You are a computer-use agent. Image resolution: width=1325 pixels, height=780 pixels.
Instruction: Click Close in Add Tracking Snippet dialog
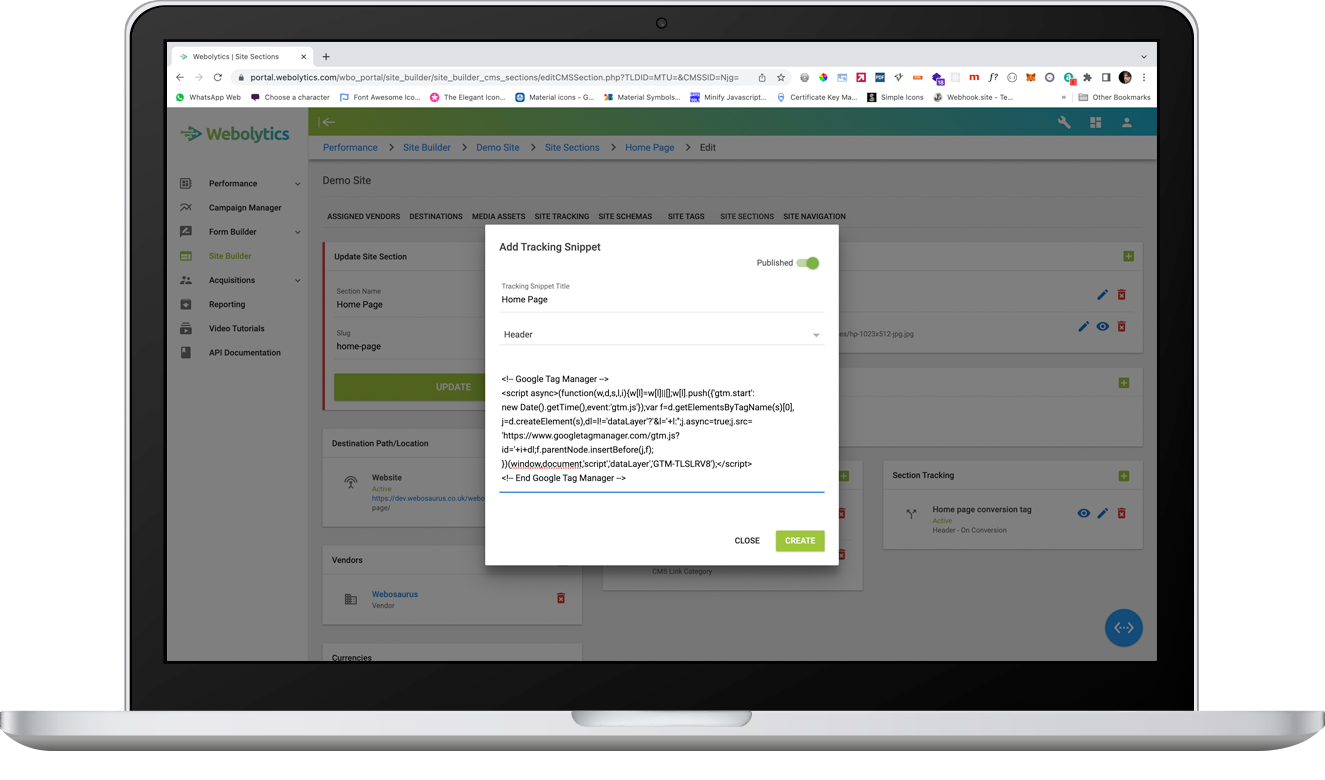point(747,541)
